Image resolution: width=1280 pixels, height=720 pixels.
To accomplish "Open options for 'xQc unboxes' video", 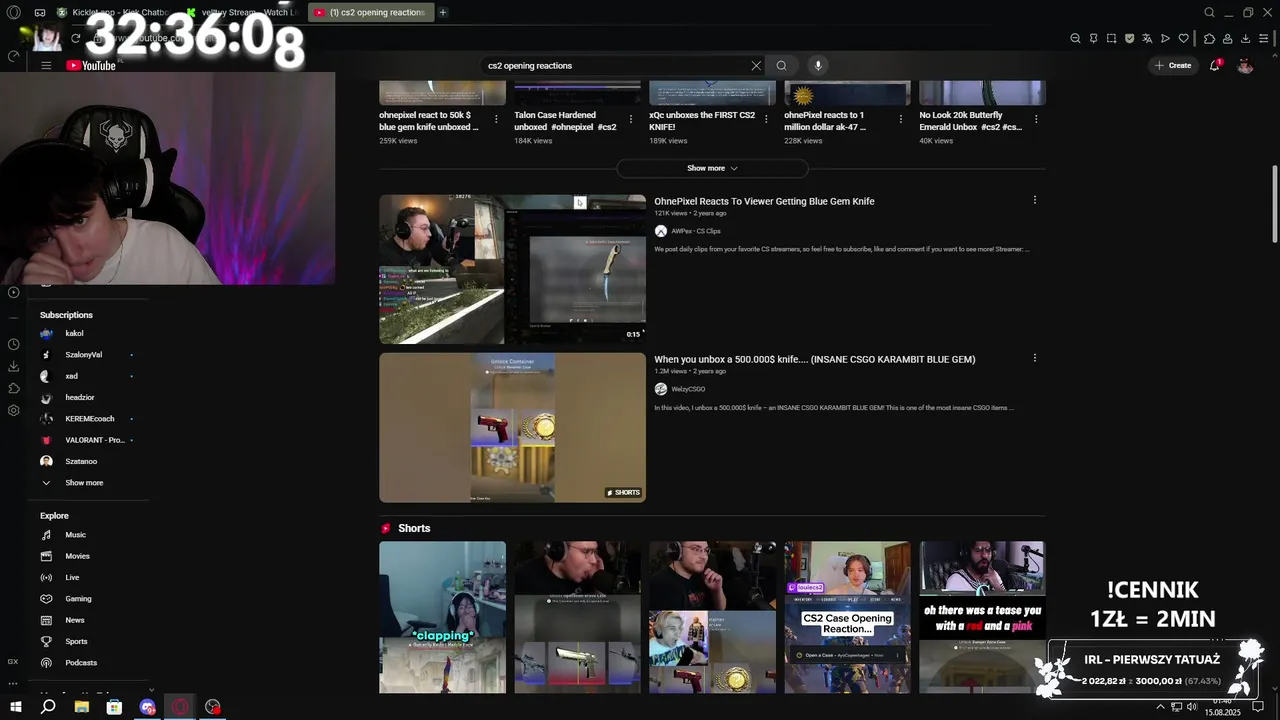I will pos(766,119).
